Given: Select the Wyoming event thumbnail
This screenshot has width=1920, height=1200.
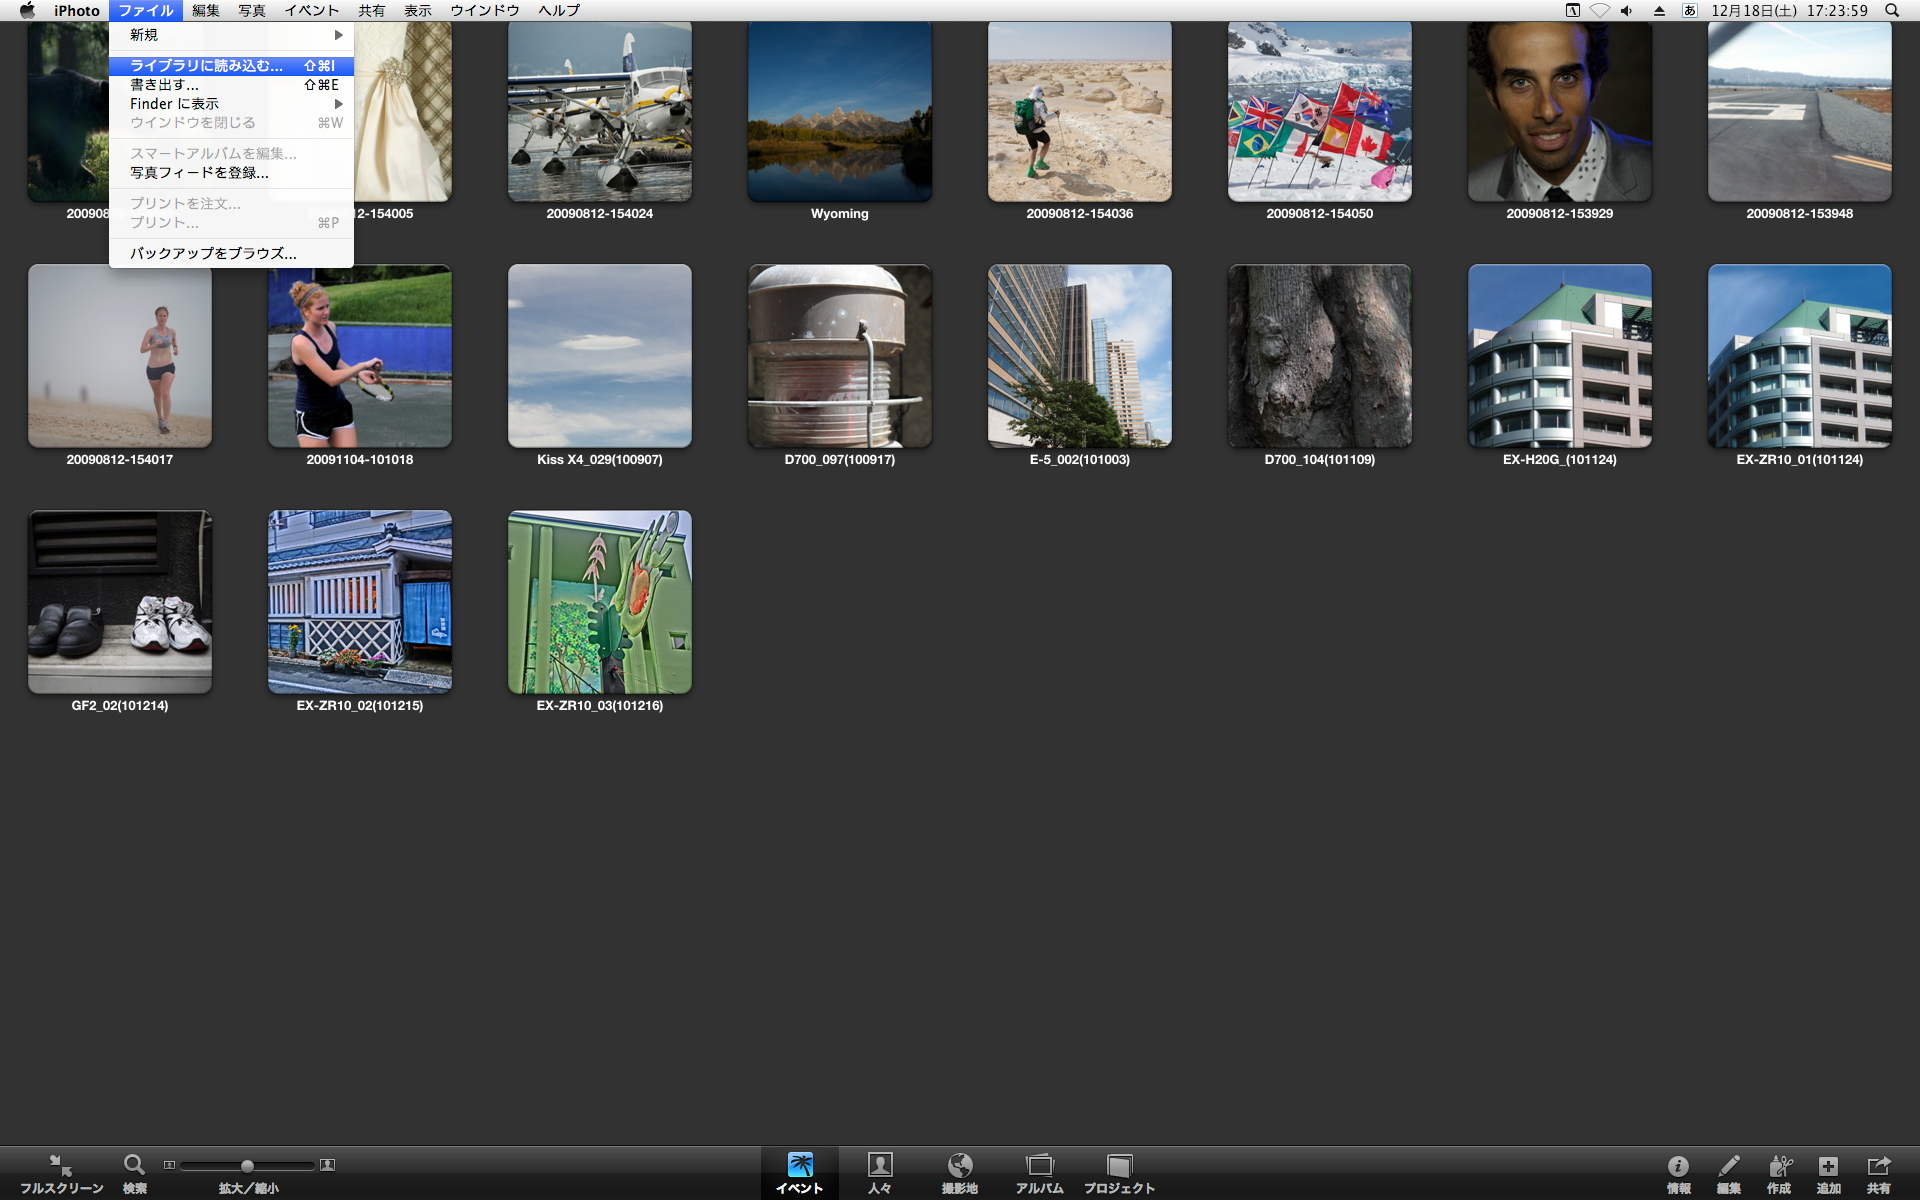Looking at the screenshot, I should point(839,112).
